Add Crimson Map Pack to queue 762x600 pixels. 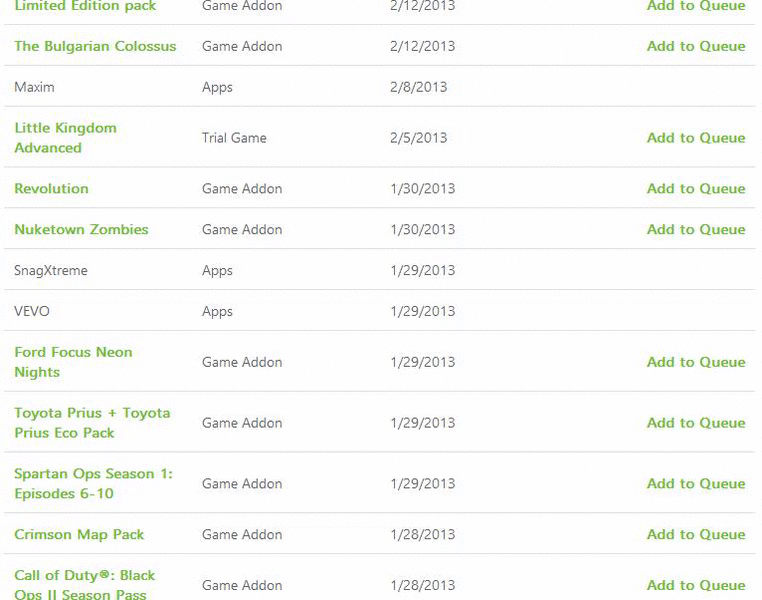pyautogui.click(x=695, y=534)
